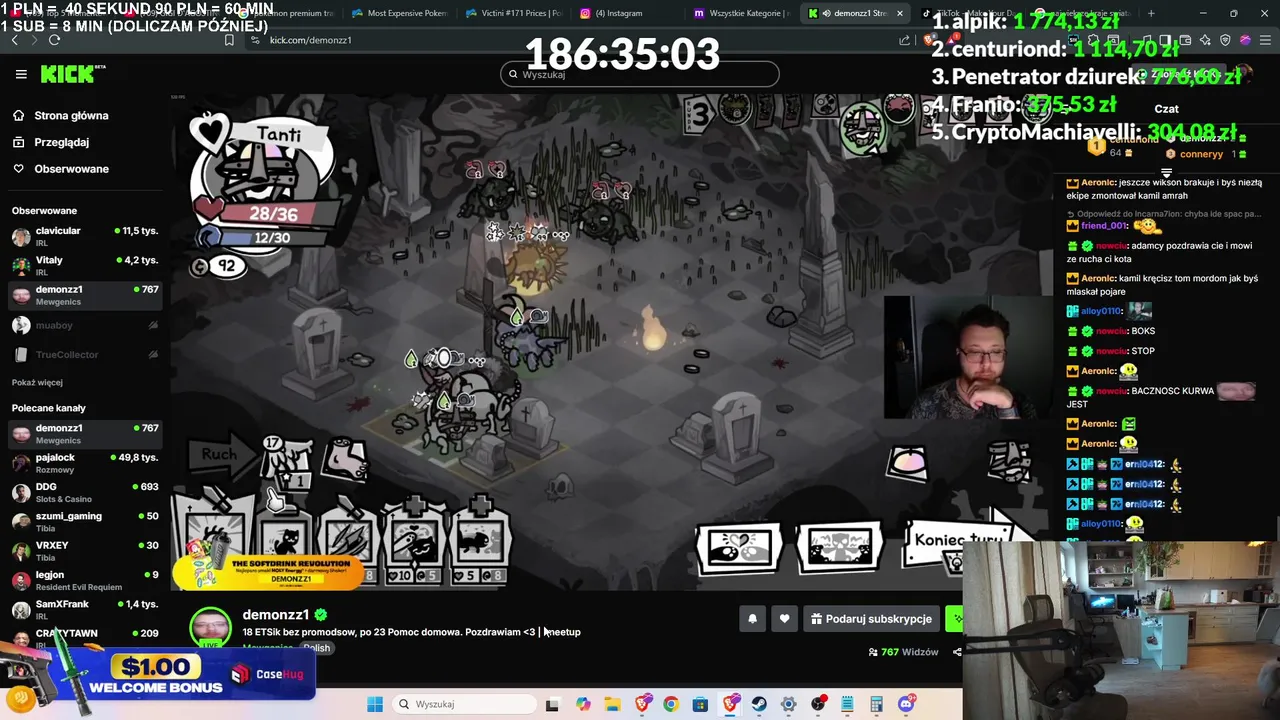
Task: Toggle follow heart for demonzz1
Action: pyautogui.click(x=784, y=619)
